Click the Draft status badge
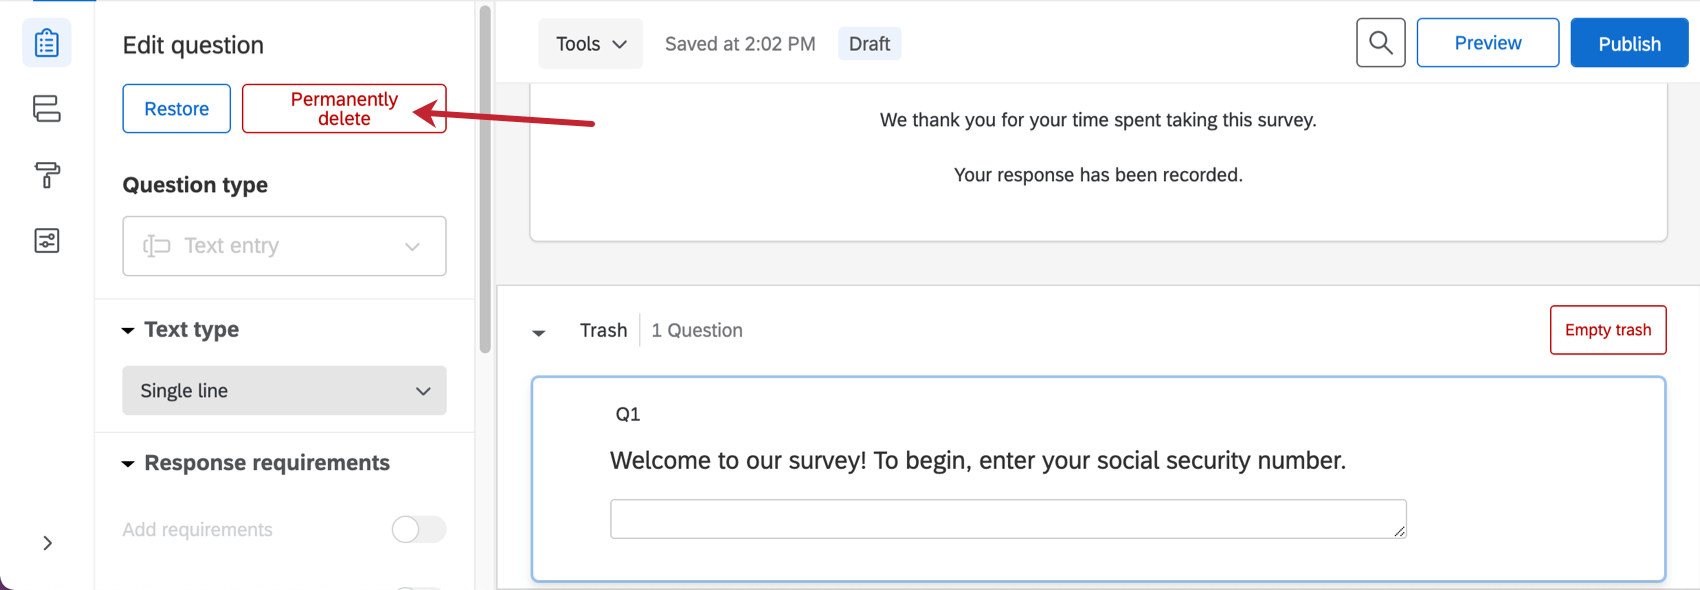The image size is (1700, 590). click(868, 43)
